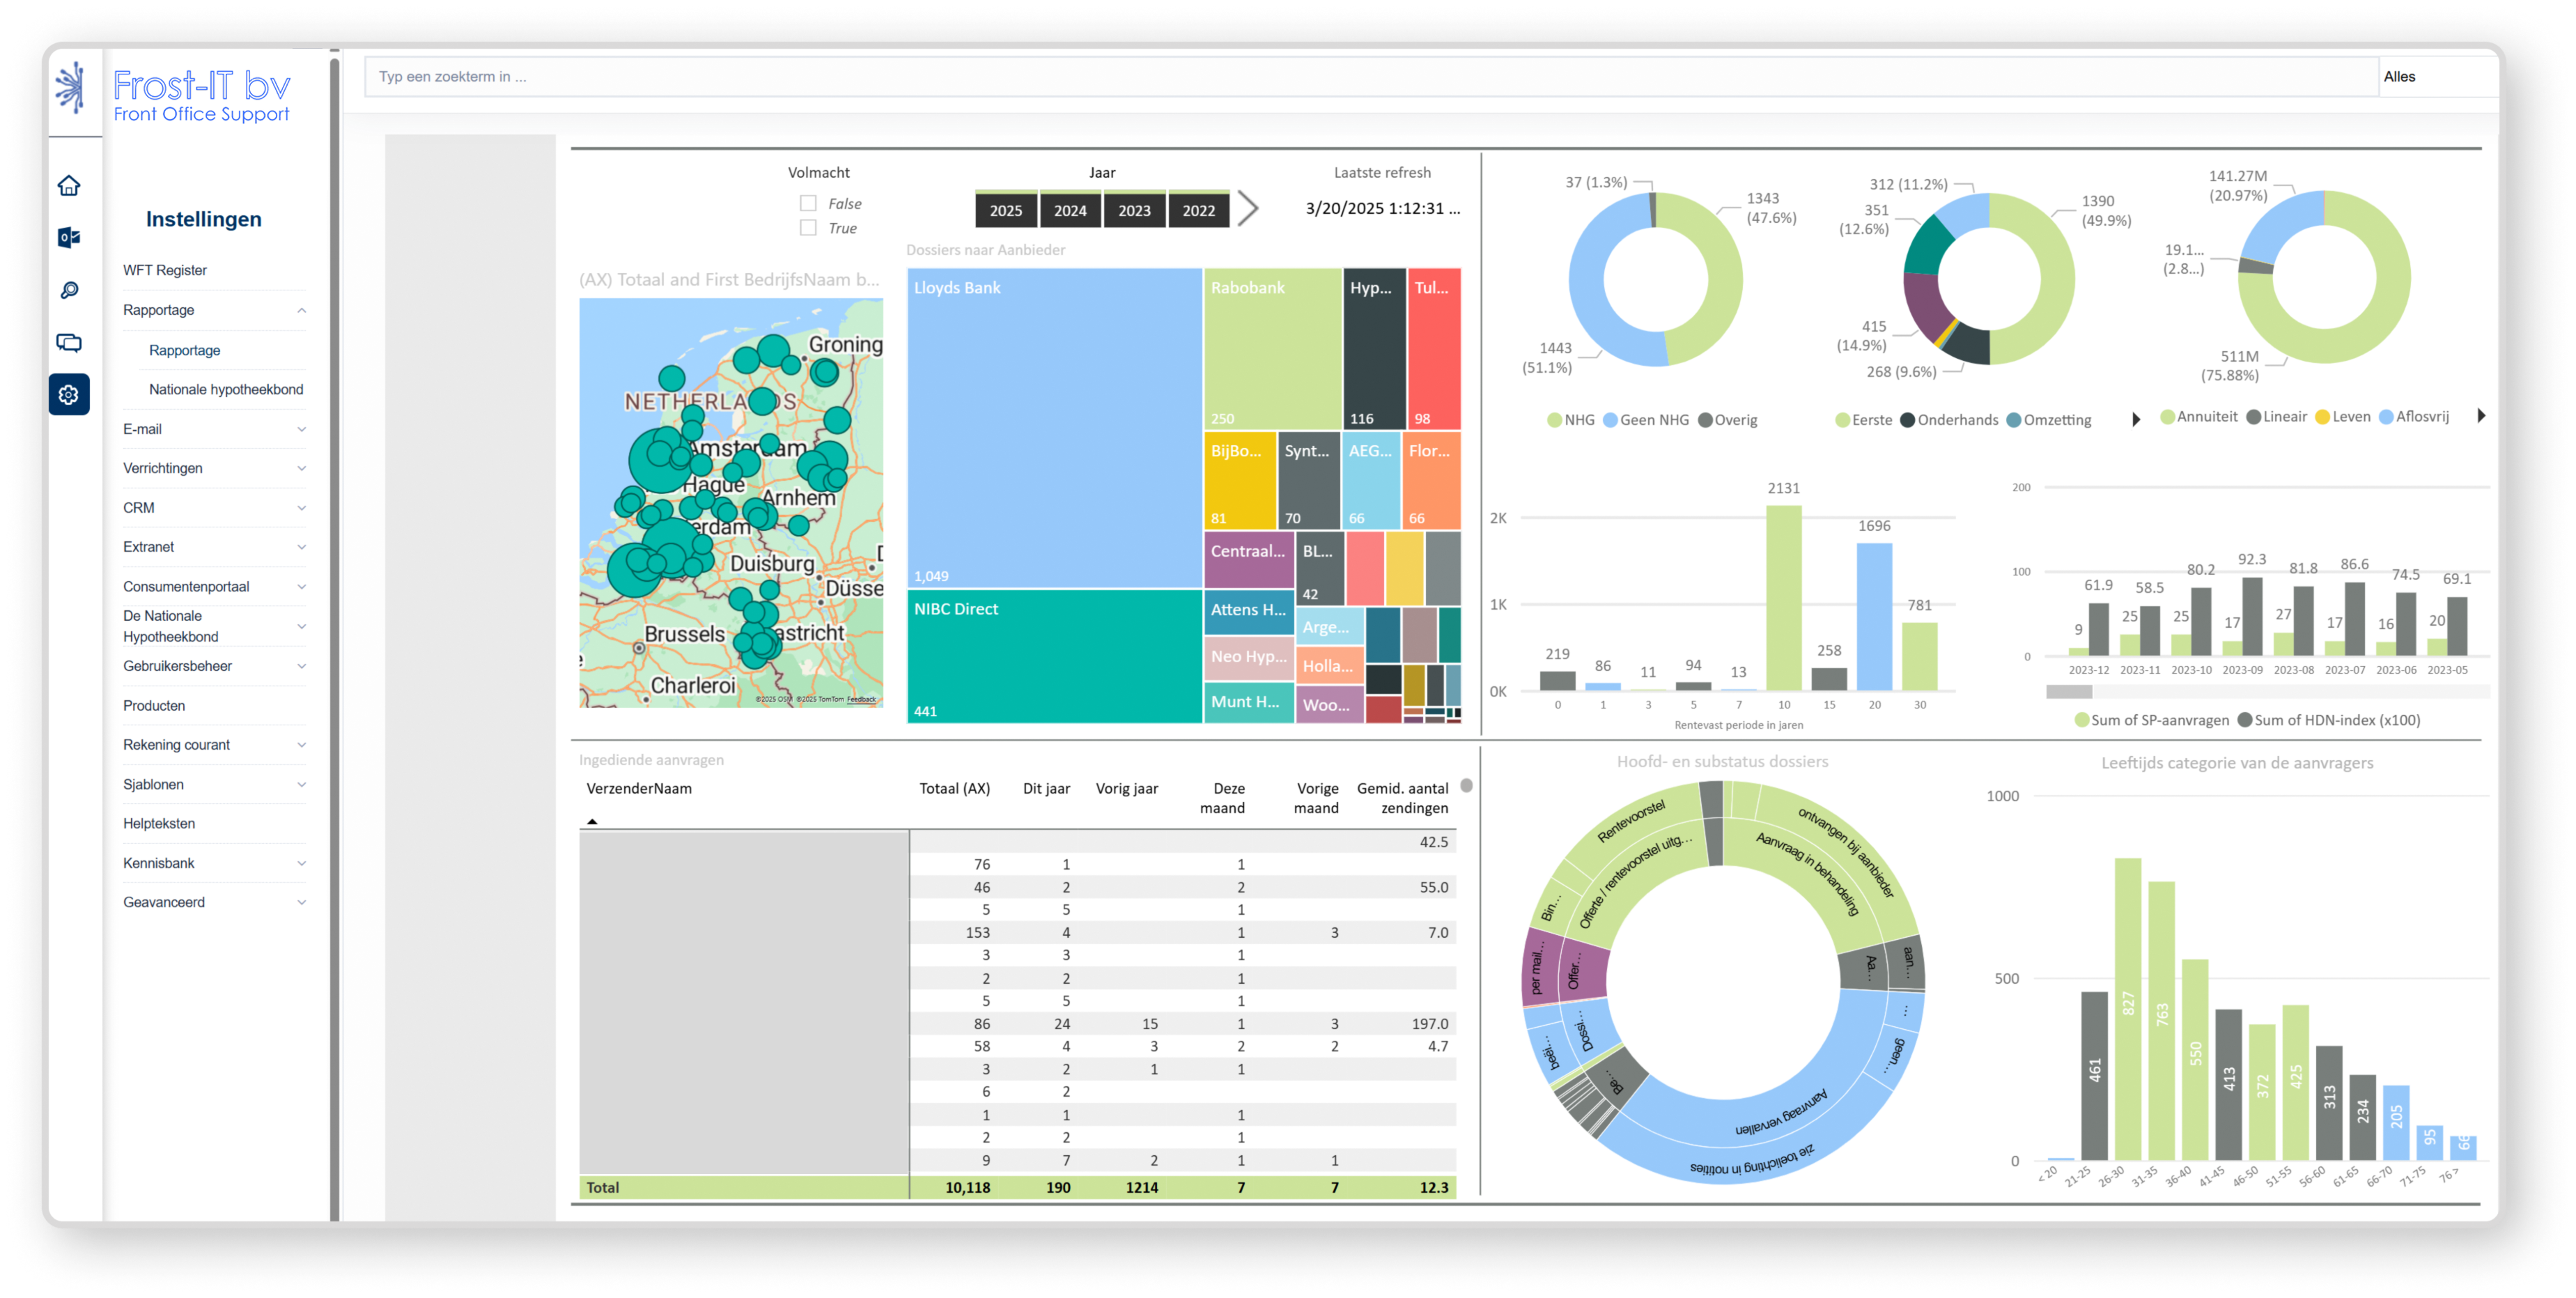Select year 2024 filter button

pos(1070,210)
